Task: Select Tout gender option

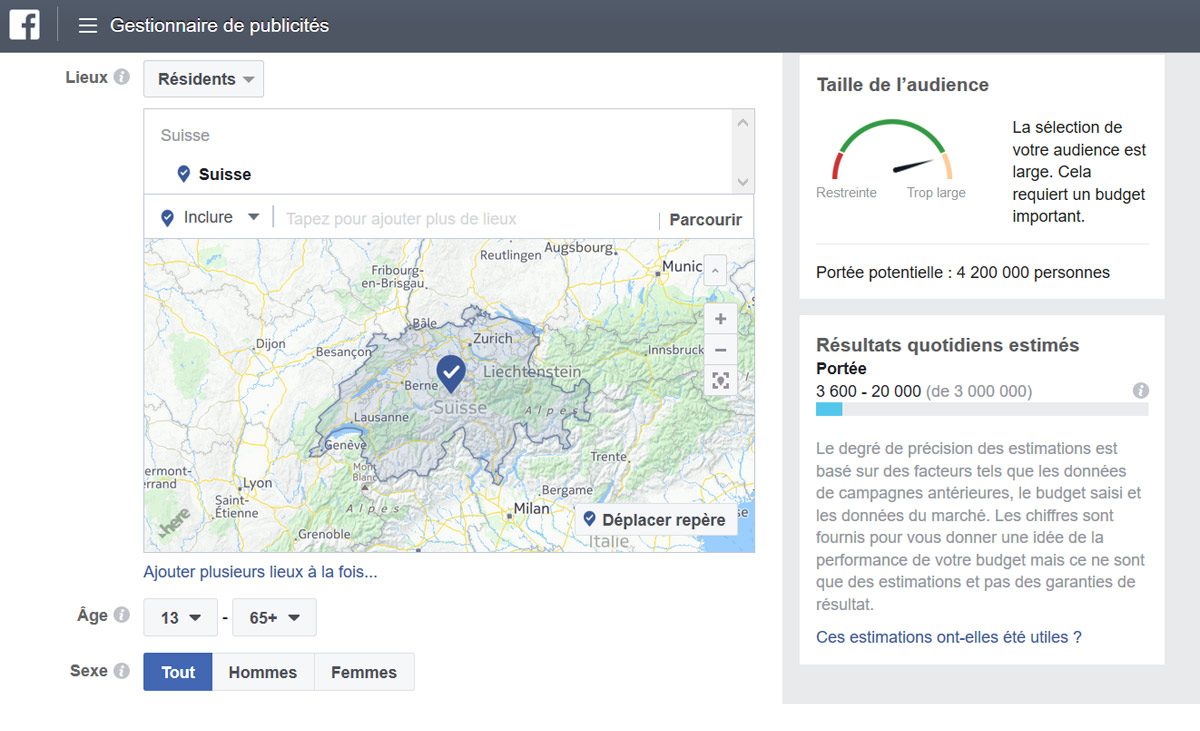Action: (x=178, y=672)
